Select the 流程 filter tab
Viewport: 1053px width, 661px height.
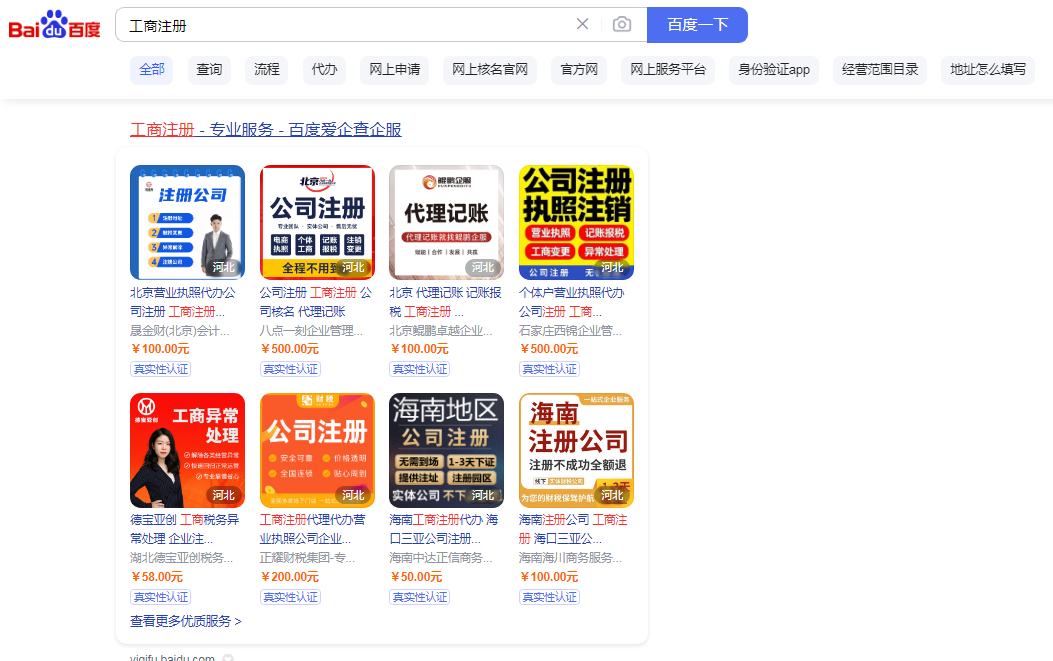(x=267, y=70)
